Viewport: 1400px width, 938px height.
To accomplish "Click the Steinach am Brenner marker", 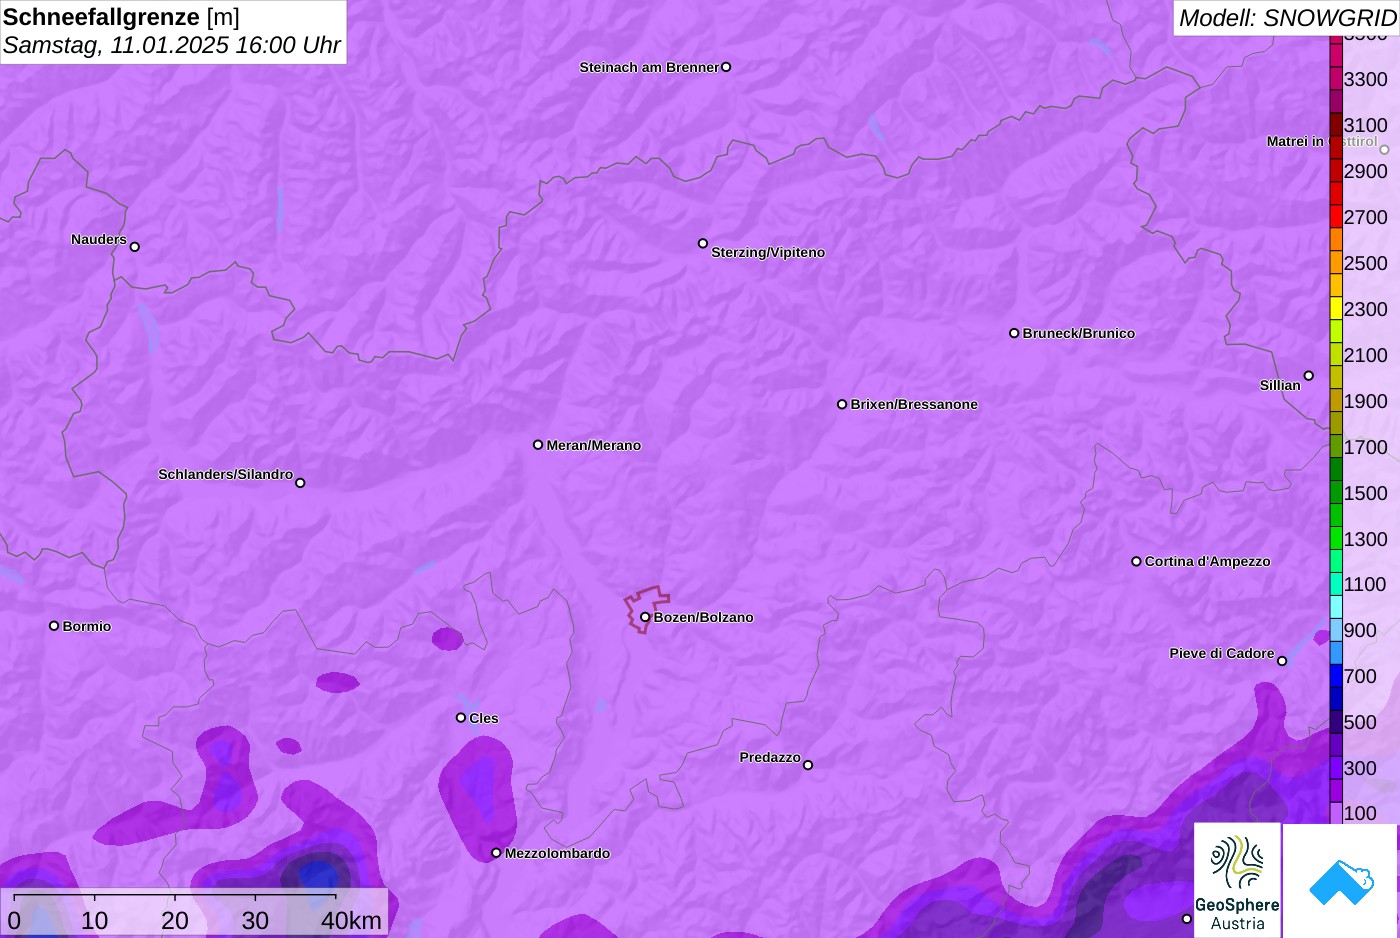I will pos(726,67).
